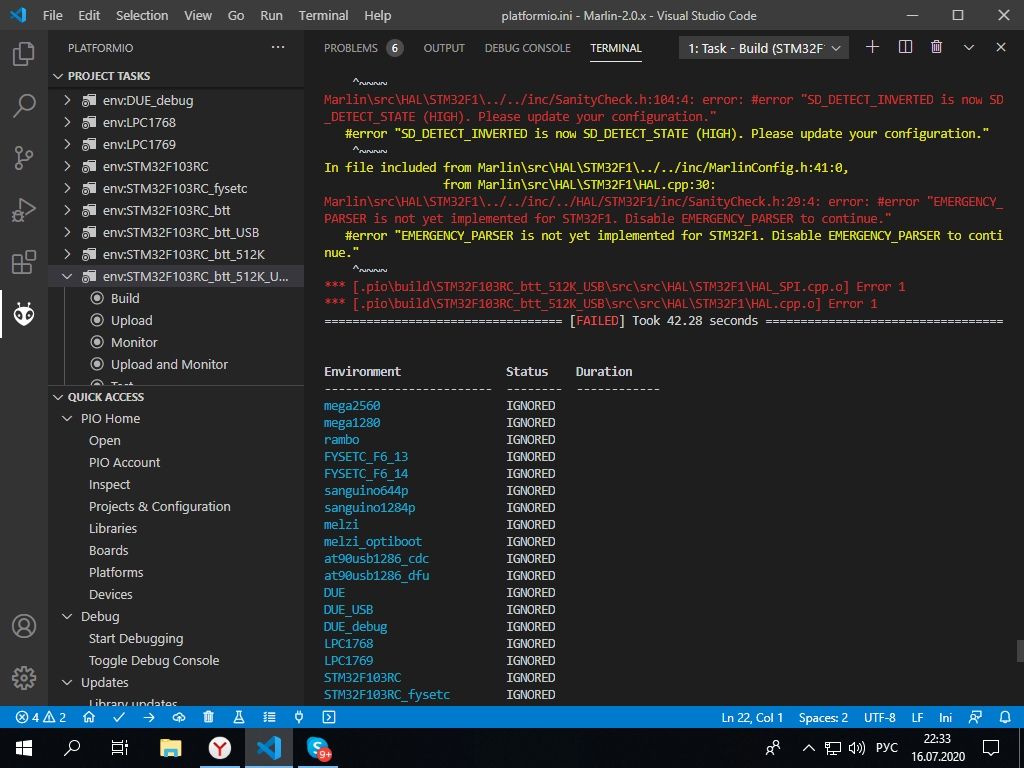This screenshot has height=768, width=1024.
Task: Open the Terminal menu
Action: (323, 15)
